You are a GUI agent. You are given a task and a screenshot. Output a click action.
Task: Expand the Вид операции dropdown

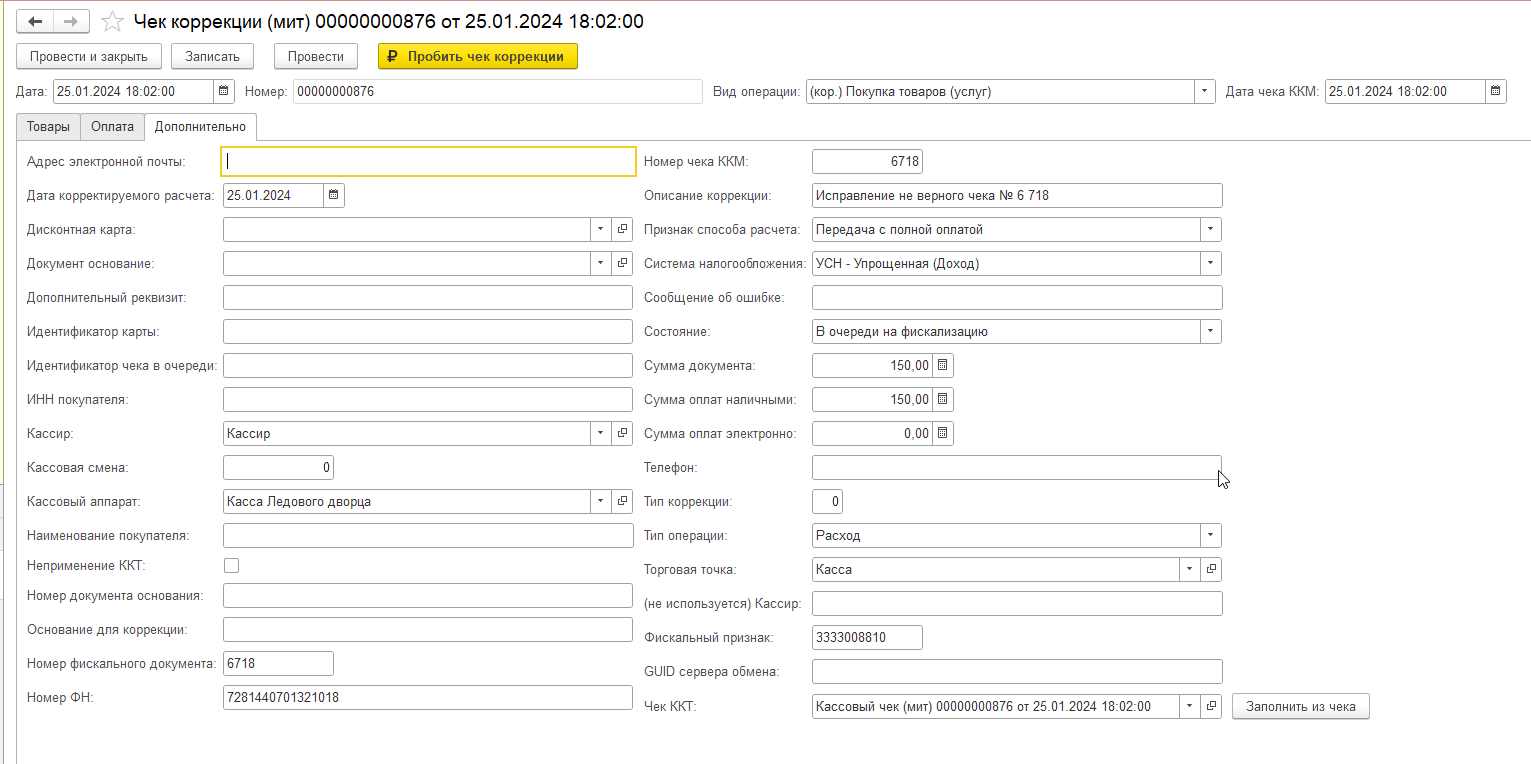tap(1204, 91)
